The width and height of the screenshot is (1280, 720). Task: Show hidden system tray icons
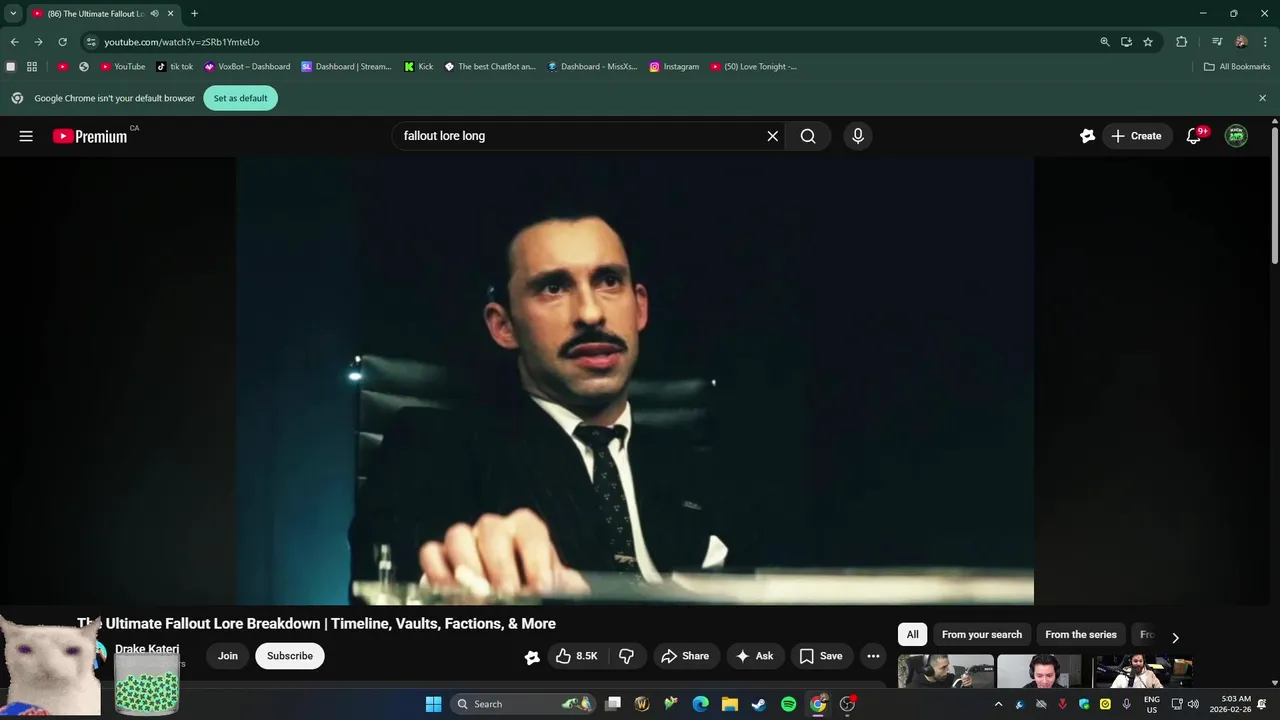(x=998, y=704)
